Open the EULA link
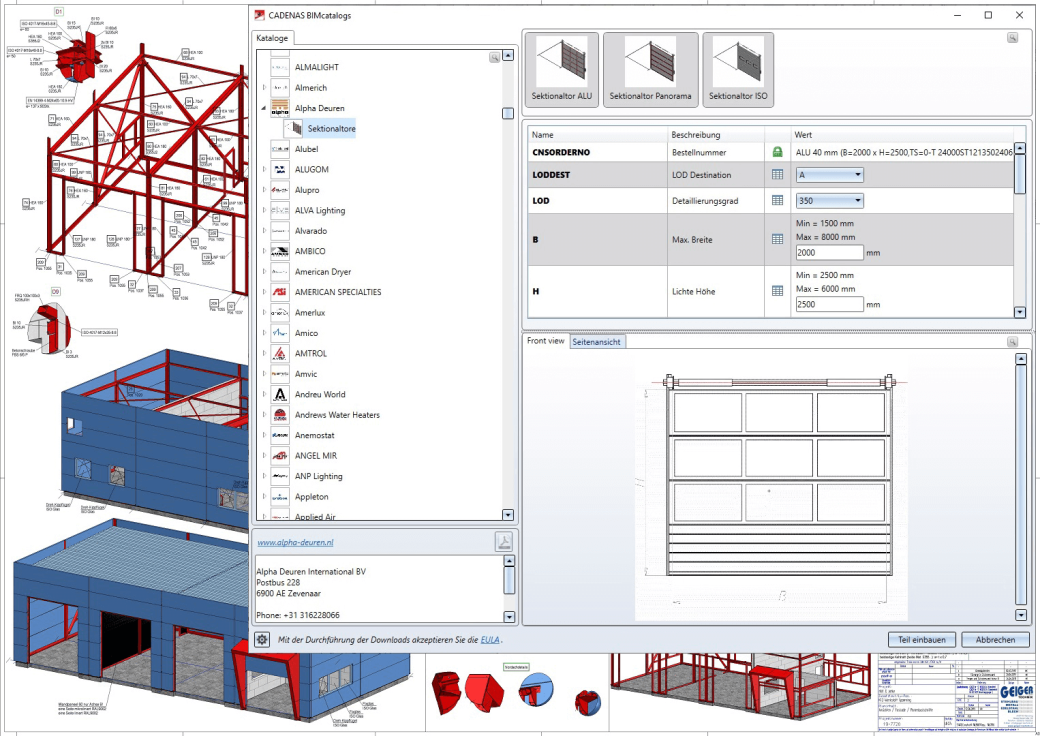 coord(490,640)
